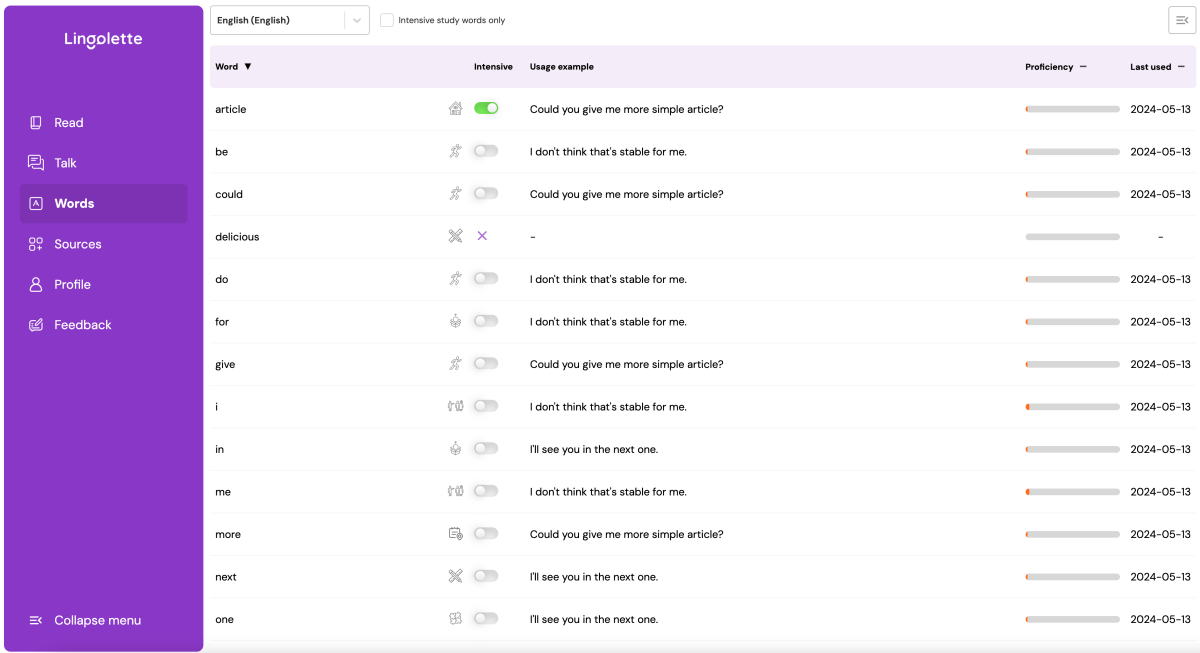
Task: Click the purple X next to 'delicious'
Action: 482,236
